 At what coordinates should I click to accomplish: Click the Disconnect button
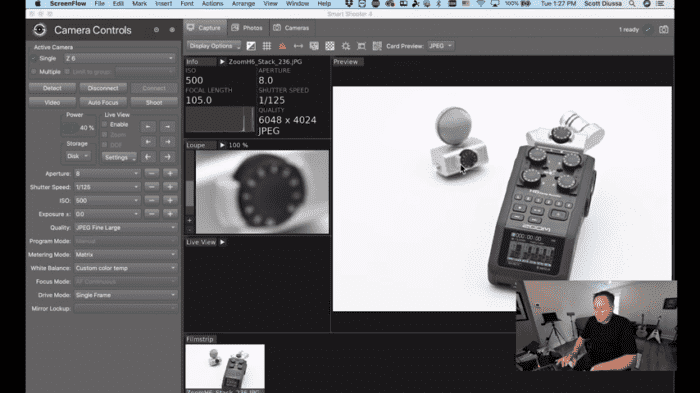103,88
